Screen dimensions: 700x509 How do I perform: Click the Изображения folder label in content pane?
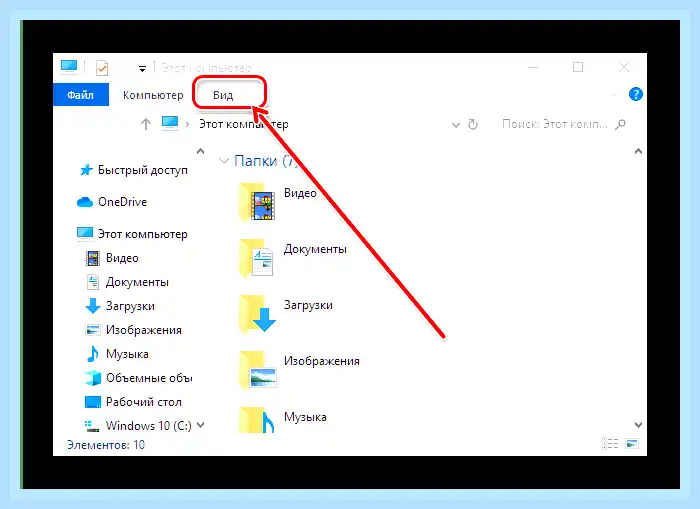321,361
